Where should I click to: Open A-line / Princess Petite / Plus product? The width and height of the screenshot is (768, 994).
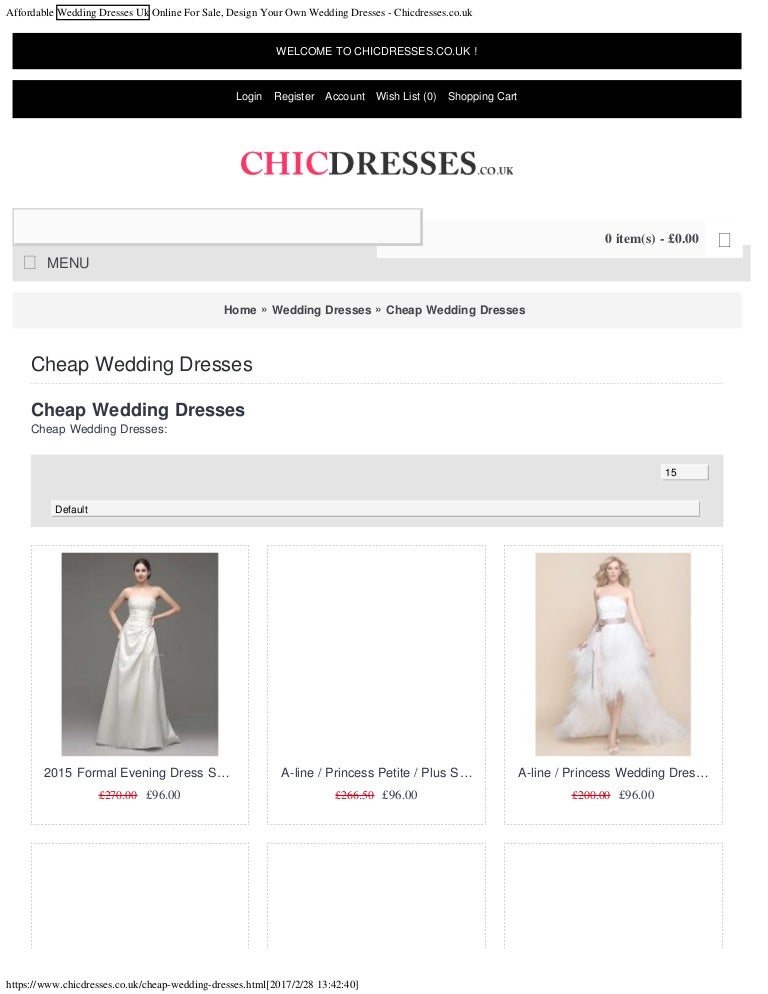click(376, 773)
